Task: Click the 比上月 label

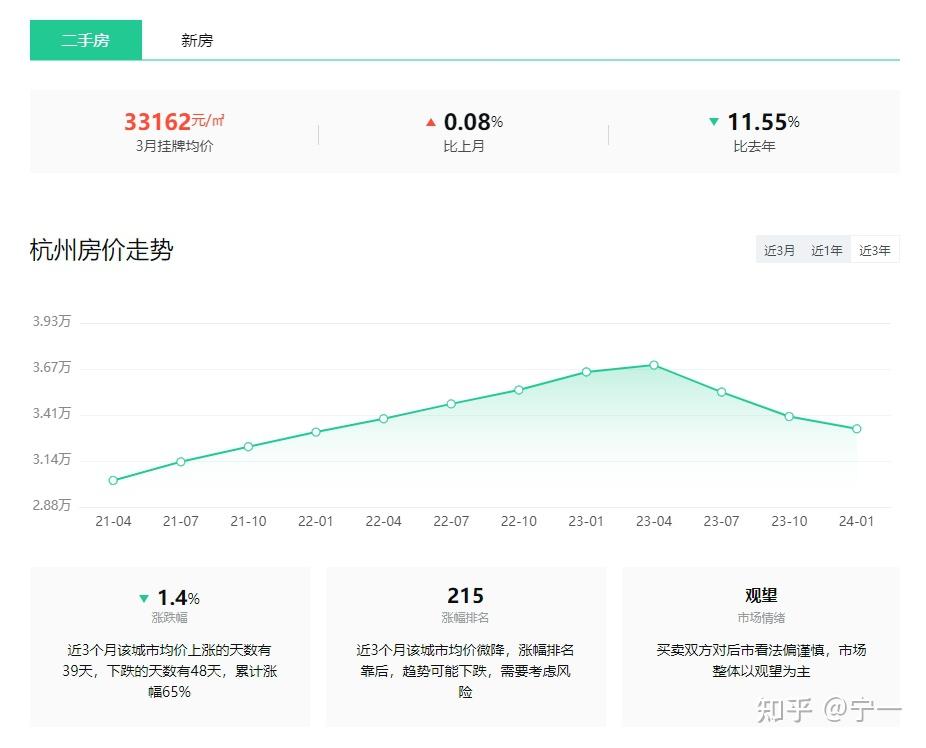Action: click(464, 146)
